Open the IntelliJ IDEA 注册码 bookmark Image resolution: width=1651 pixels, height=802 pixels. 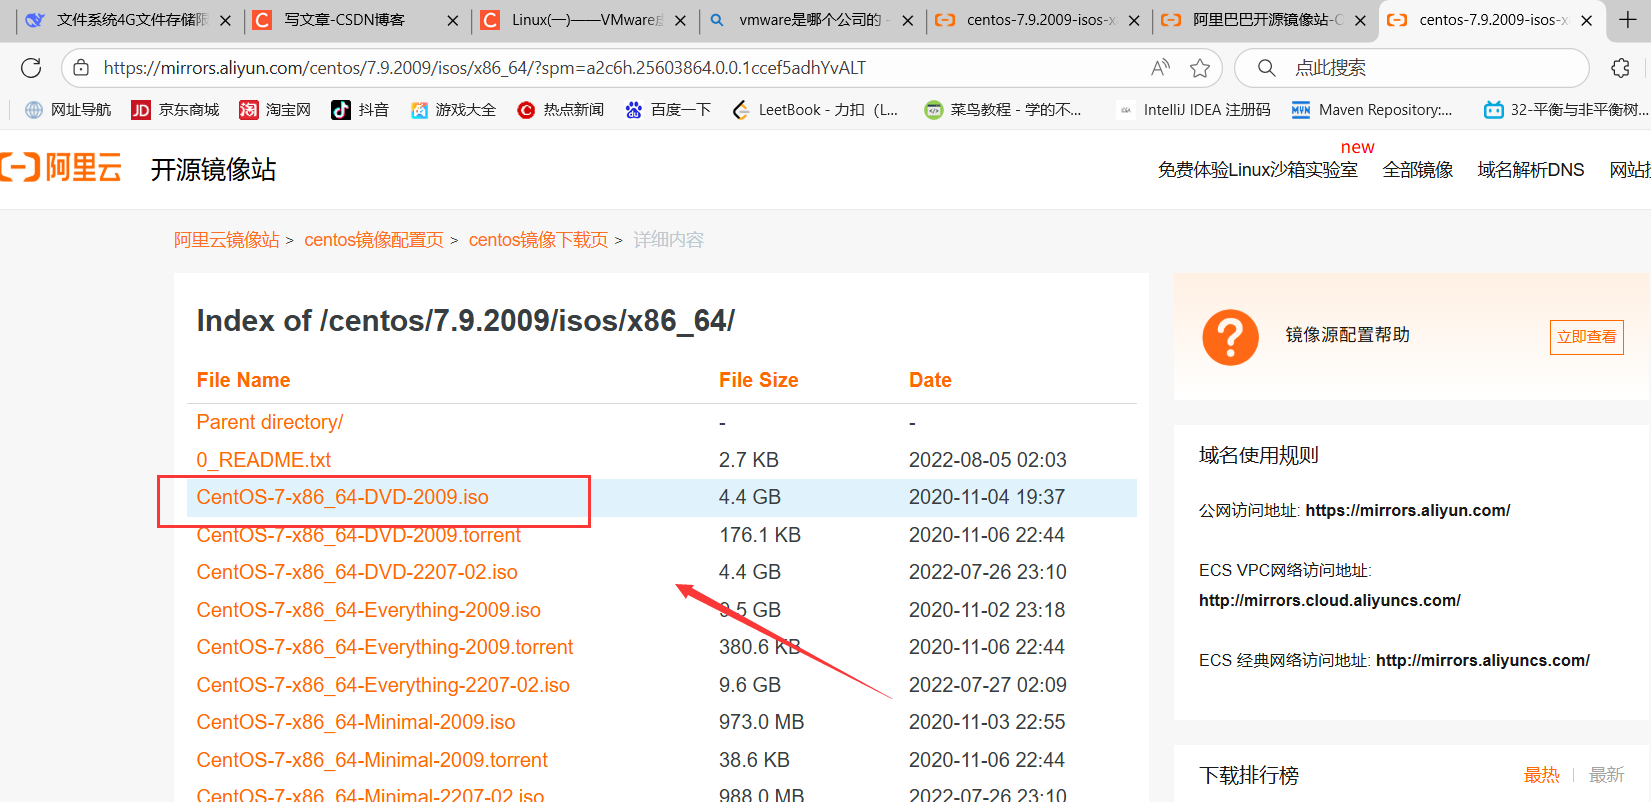pyautogui.click(x=1194, y=110)
